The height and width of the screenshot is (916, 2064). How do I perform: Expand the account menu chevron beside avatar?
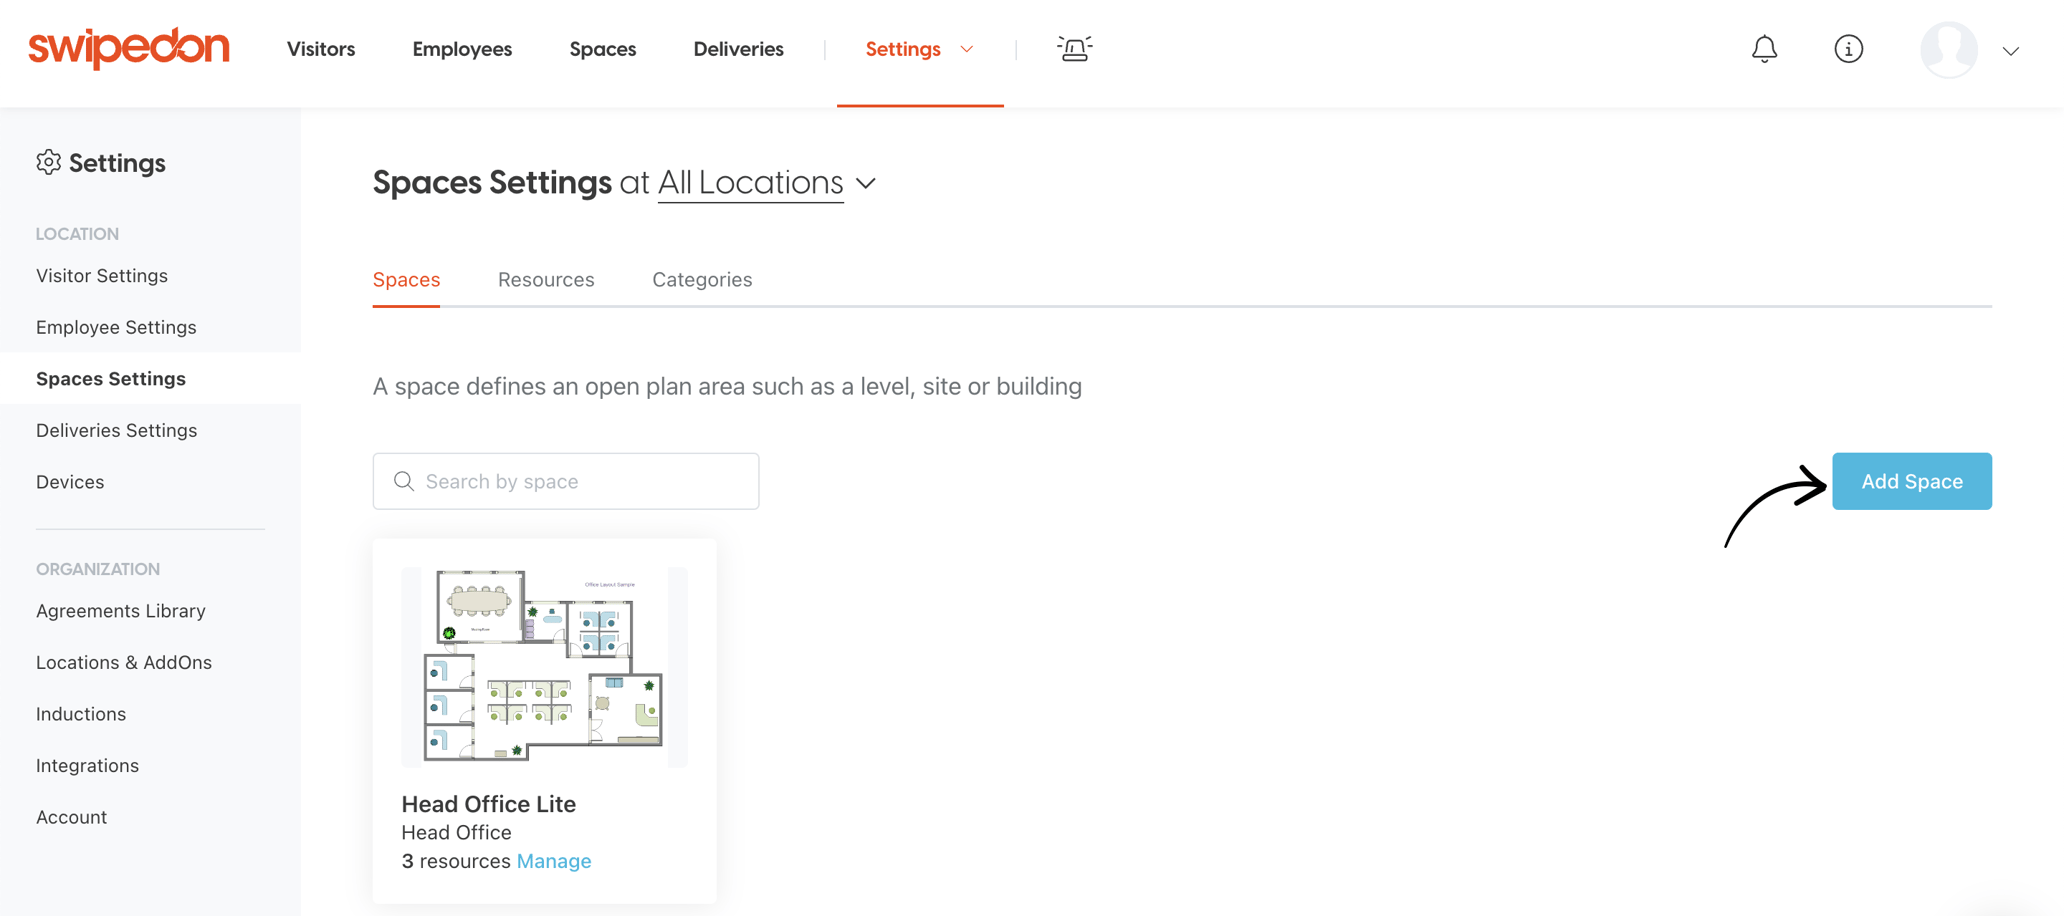click(x=2011, y=50)
